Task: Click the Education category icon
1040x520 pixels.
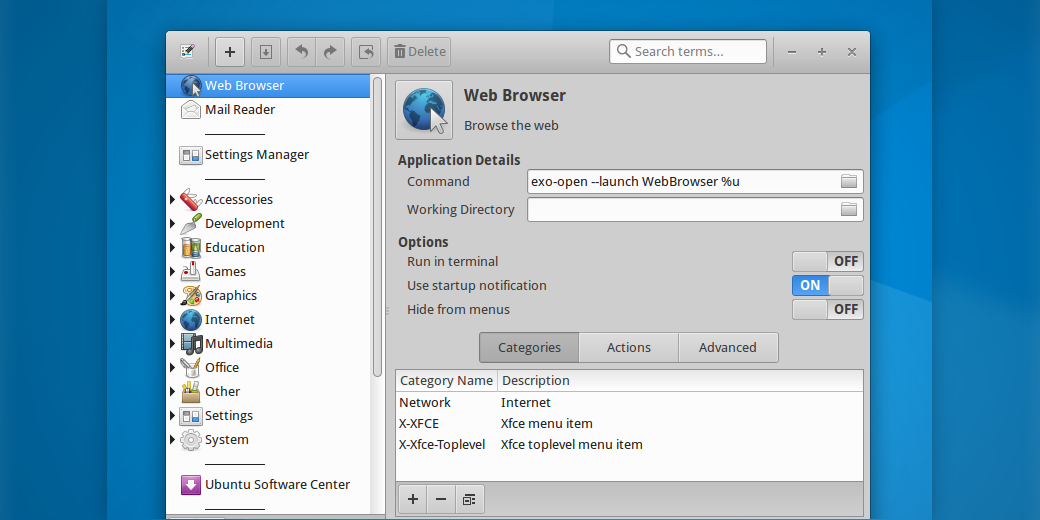Action: click(191, 247)
